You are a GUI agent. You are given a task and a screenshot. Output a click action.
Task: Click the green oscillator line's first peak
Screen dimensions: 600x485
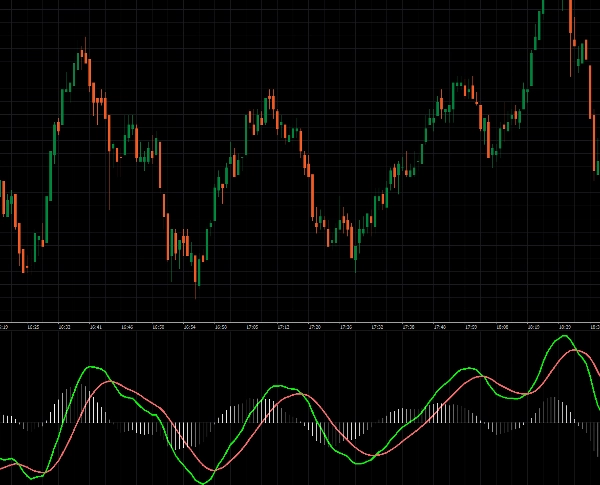[93, 368]
